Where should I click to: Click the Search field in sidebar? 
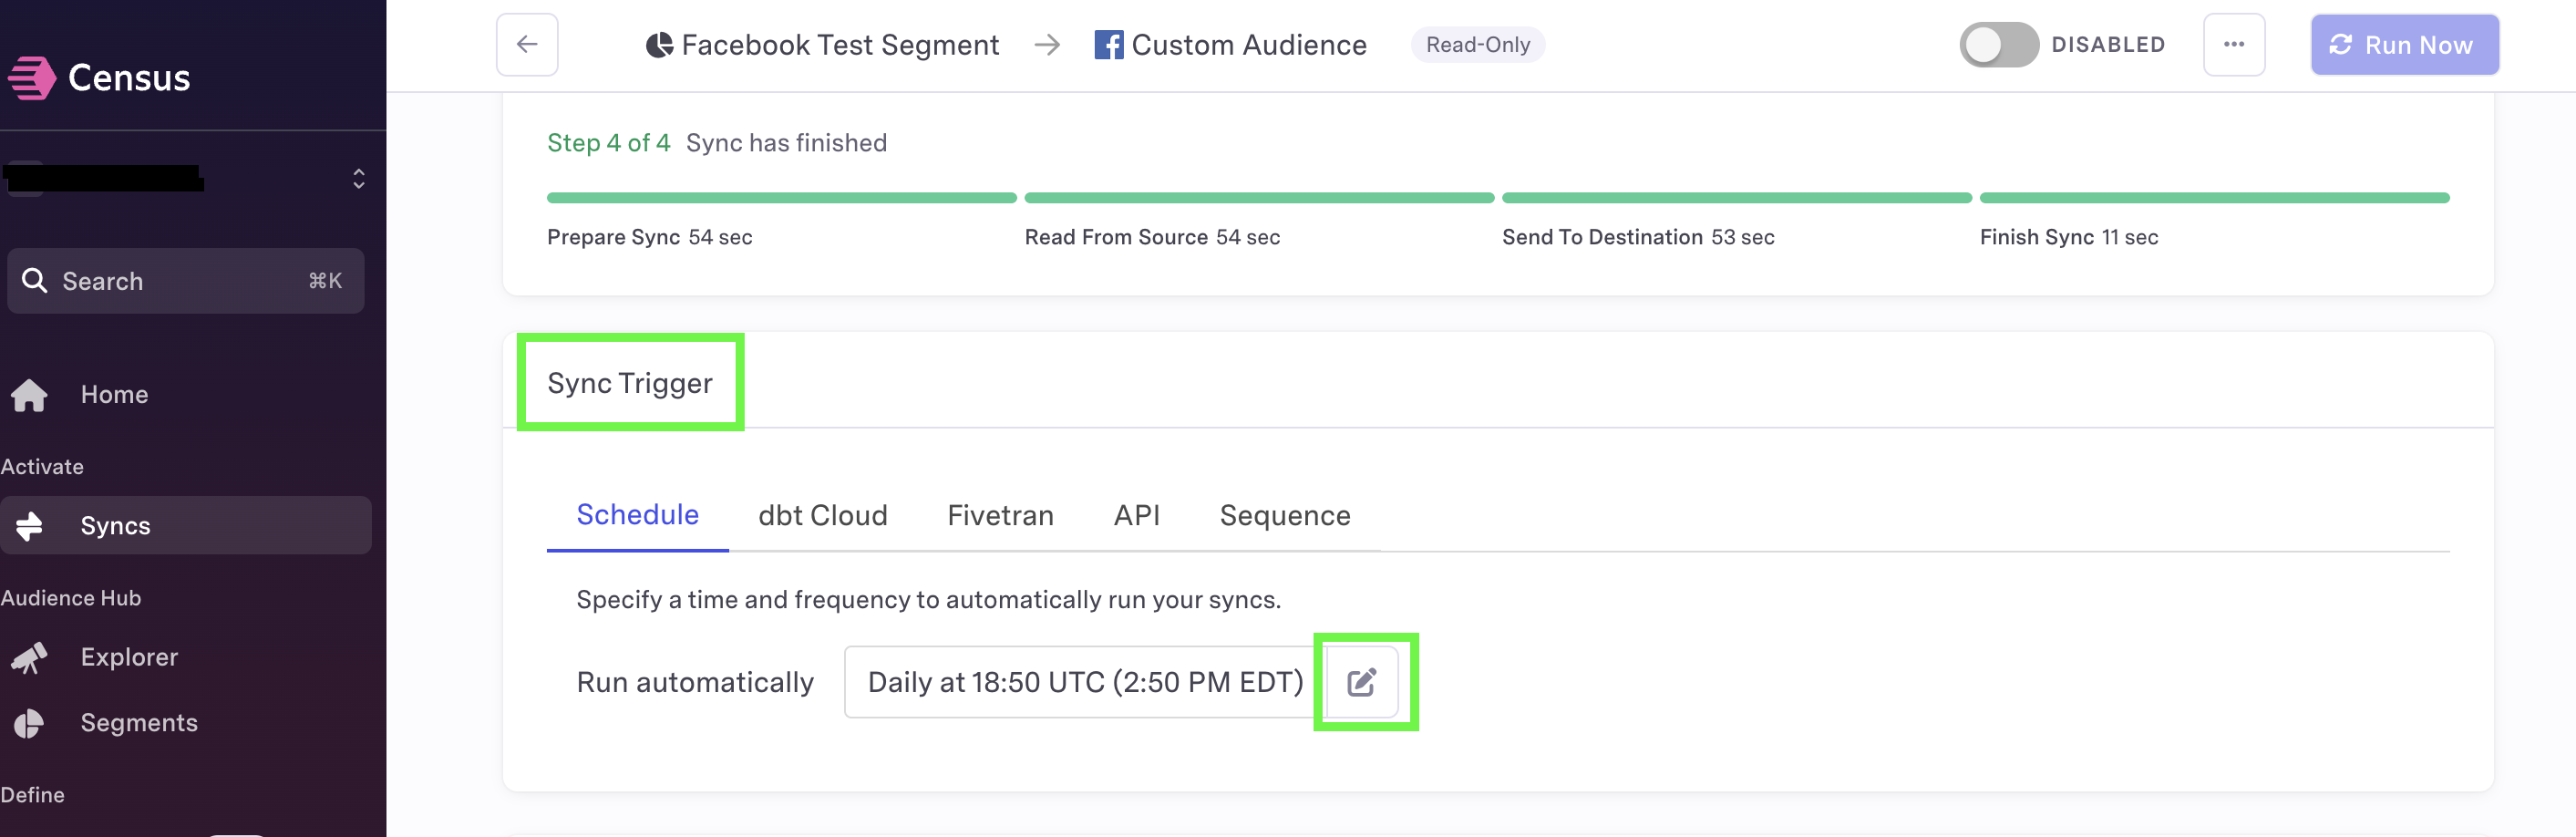coord(185,281)
